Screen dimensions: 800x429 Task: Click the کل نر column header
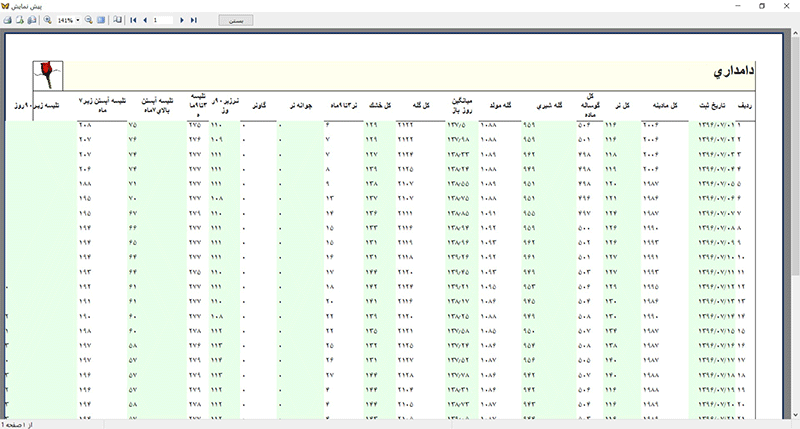tap(622, 106)
